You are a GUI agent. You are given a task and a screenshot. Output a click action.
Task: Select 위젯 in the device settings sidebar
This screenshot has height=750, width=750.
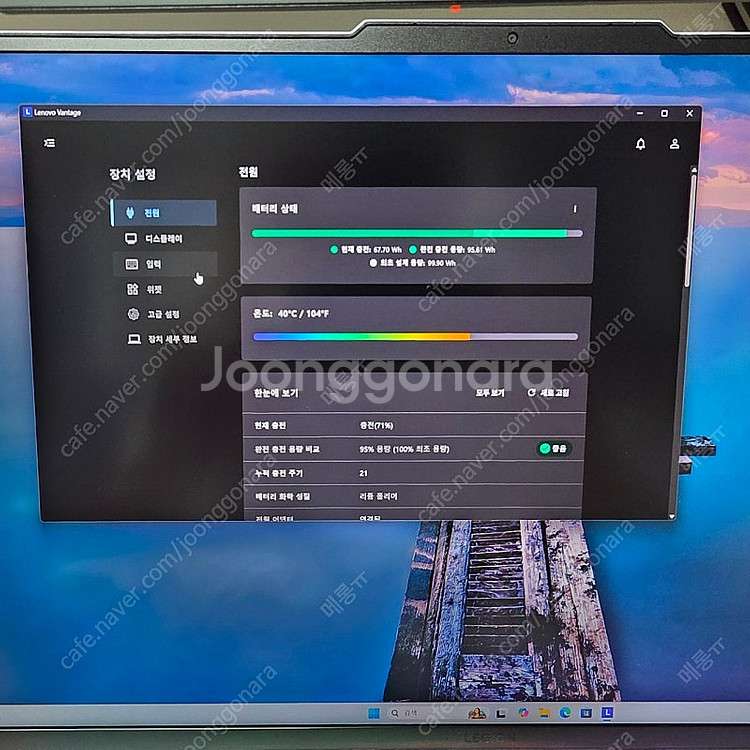click(152, 289)
